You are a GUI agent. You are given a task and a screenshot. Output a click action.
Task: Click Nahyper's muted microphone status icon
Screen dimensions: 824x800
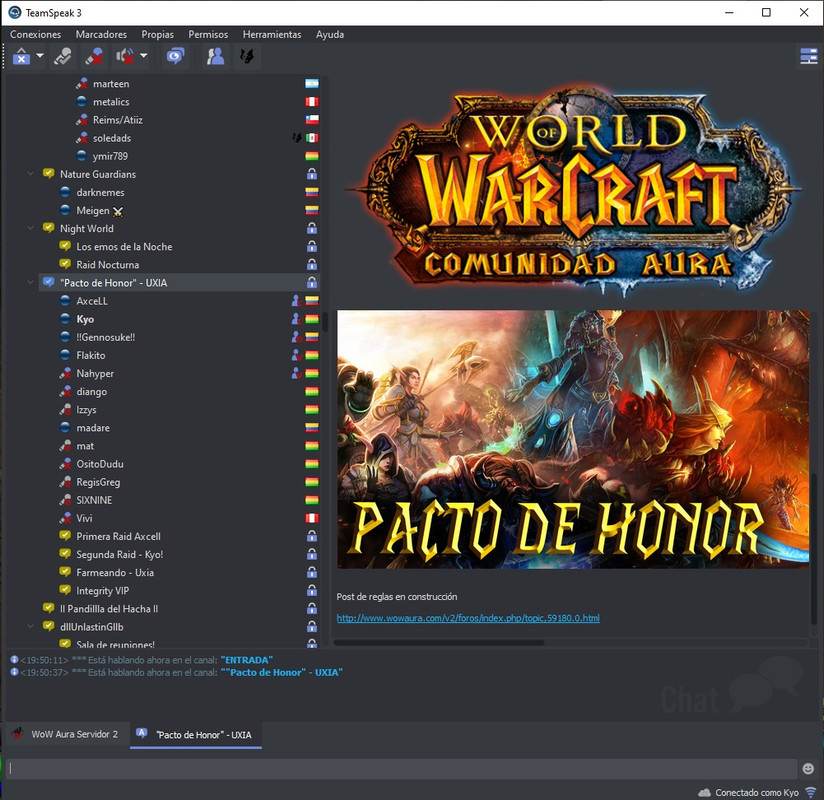click(65, 373)
